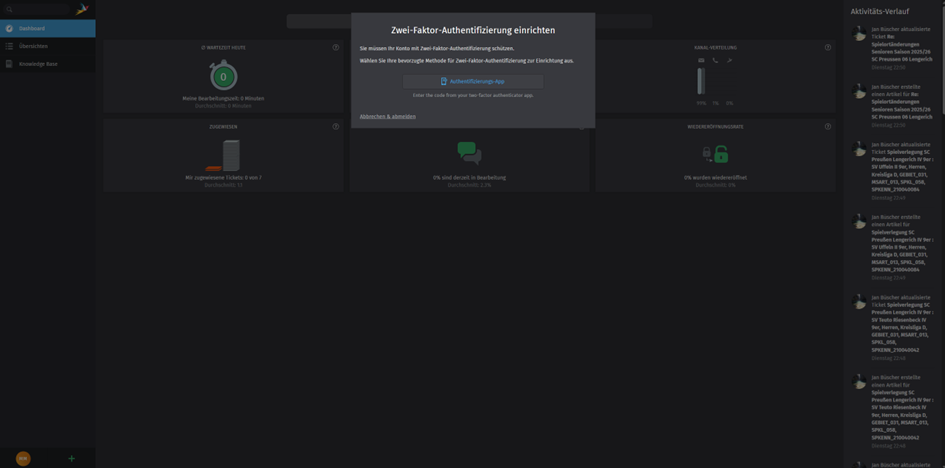Click the help icon in Wartezeit Heute
Image resolution: width=945 pixels, height=468 pixels.
(x=336, y=47)
